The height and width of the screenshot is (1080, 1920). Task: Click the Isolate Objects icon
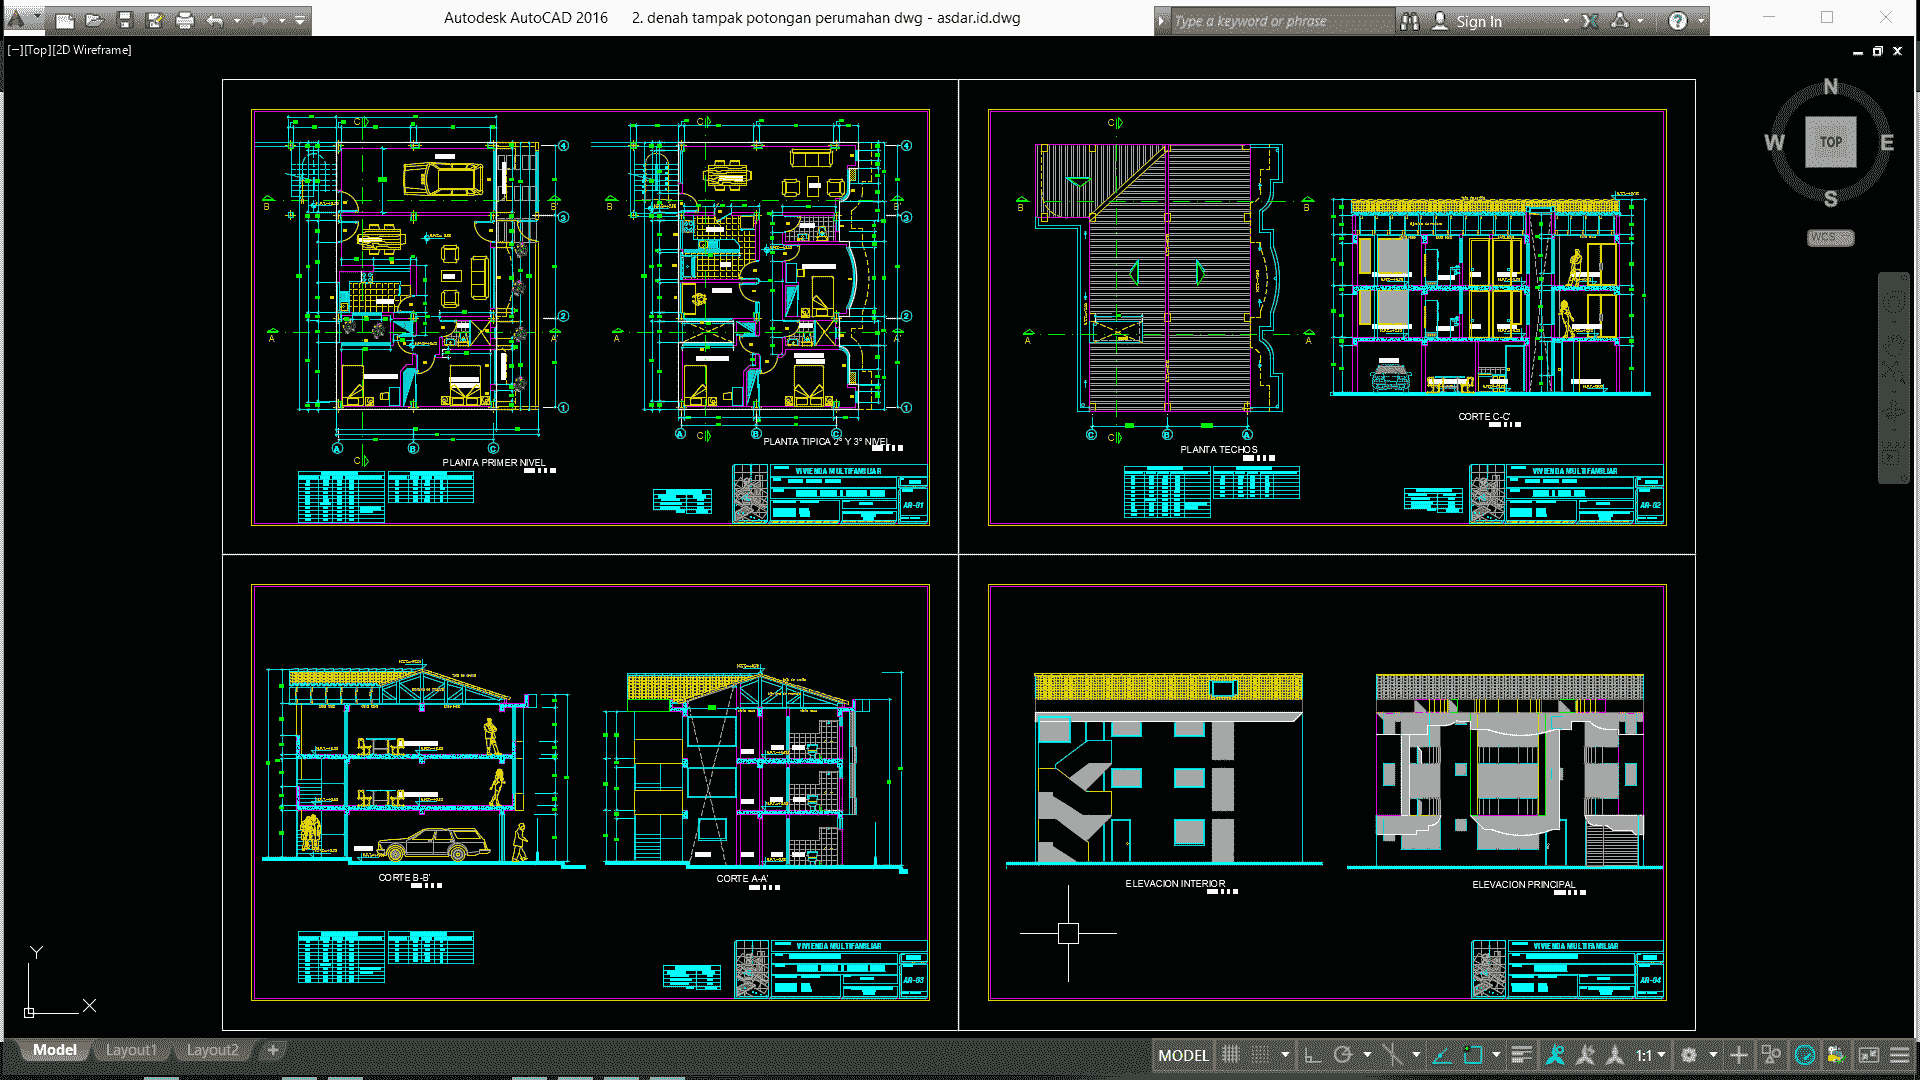(x=1771, y=1055)
